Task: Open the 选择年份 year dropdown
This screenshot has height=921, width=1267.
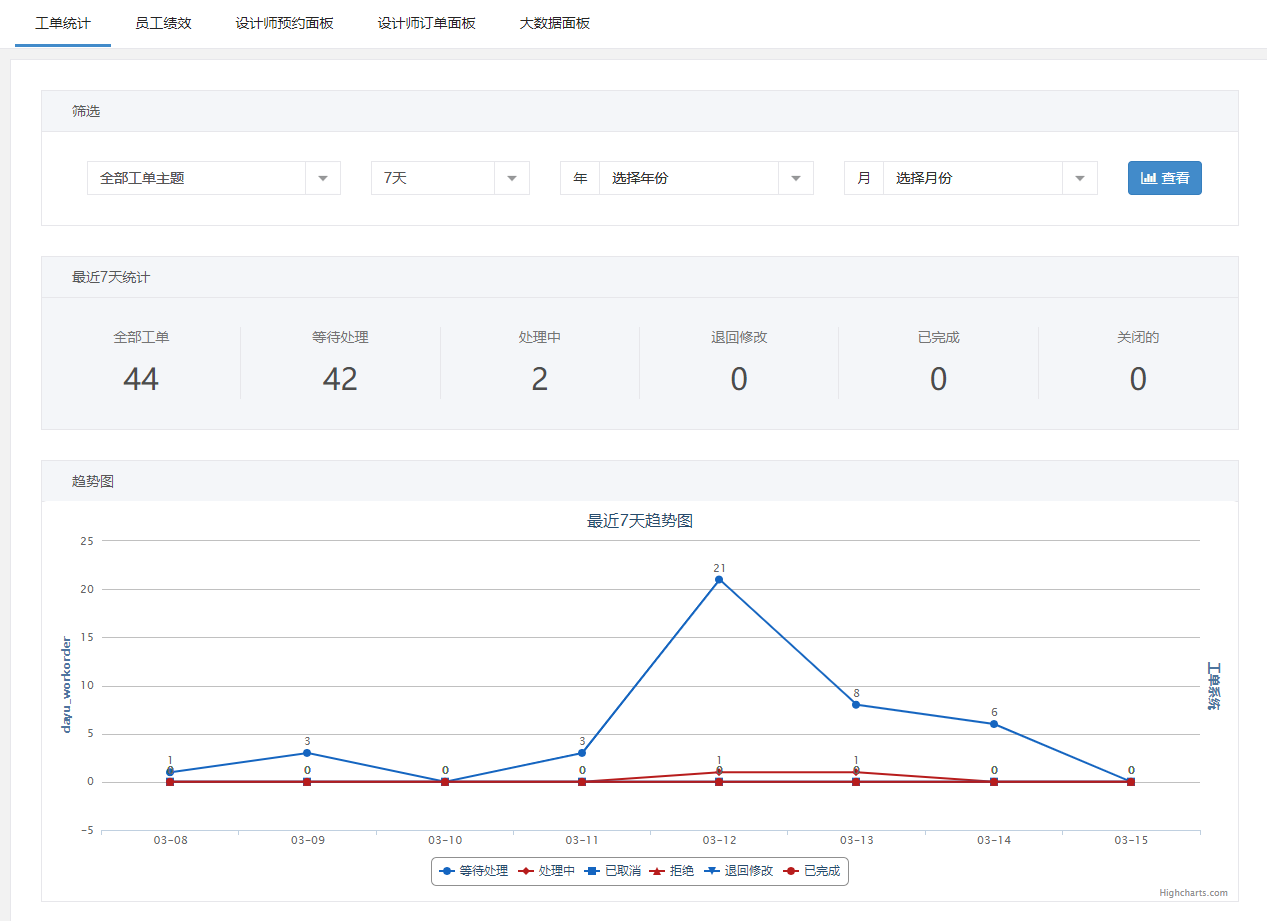Action: [705, 178]
